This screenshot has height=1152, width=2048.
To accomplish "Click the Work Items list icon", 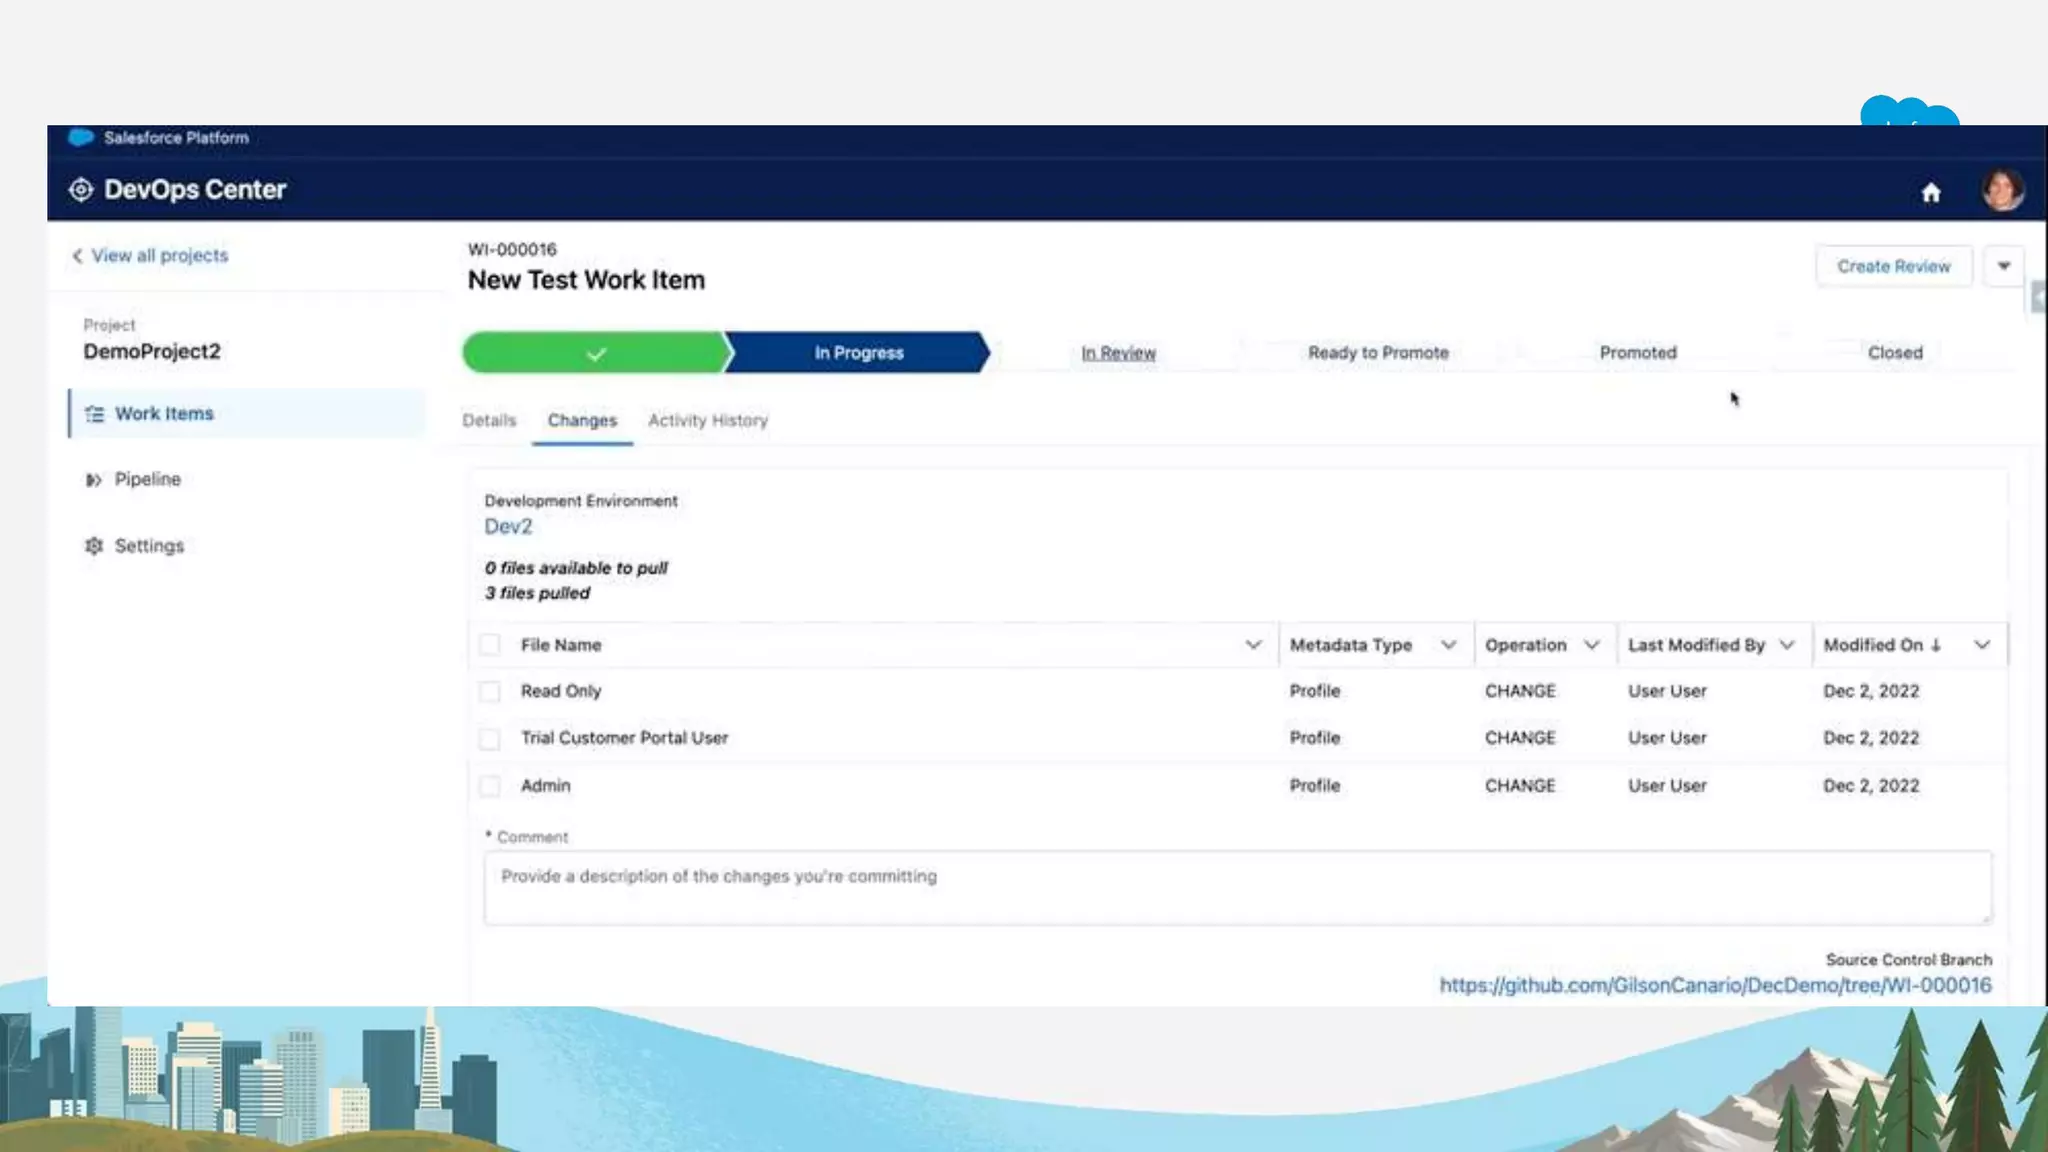I will click(94, 414).
